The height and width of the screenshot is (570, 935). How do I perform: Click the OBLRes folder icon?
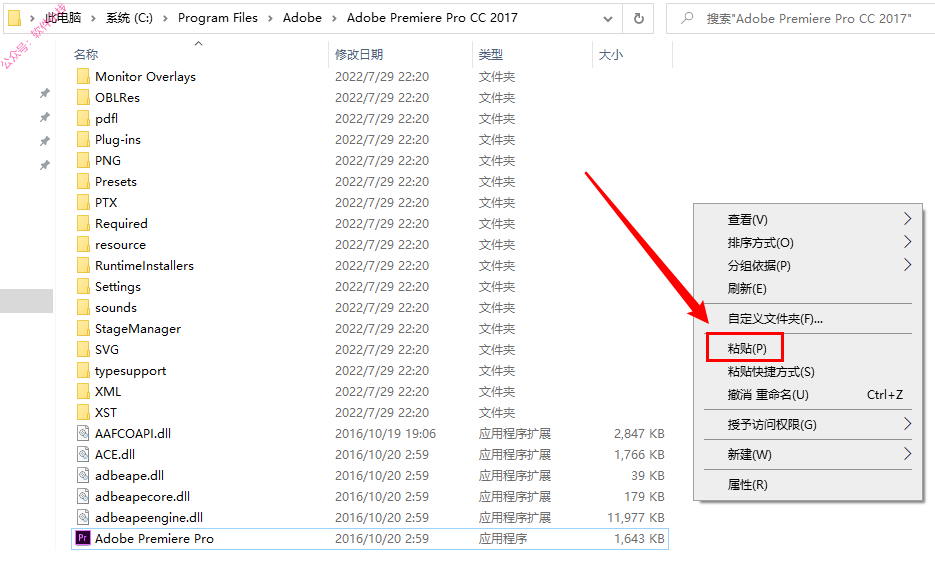[x=83, y=97]
